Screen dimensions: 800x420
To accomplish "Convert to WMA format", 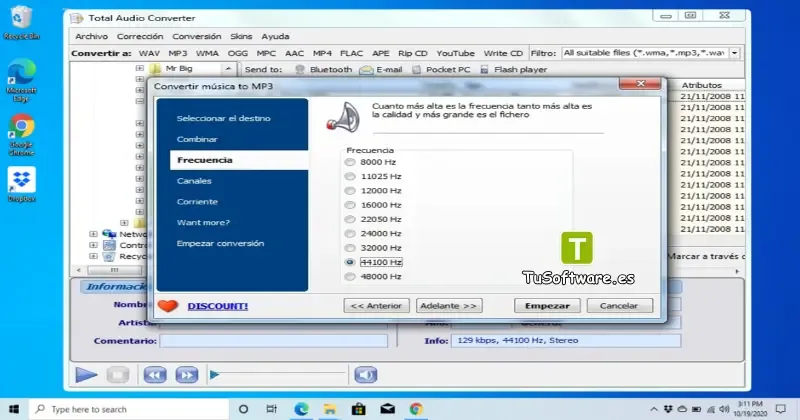I will 207,53.
